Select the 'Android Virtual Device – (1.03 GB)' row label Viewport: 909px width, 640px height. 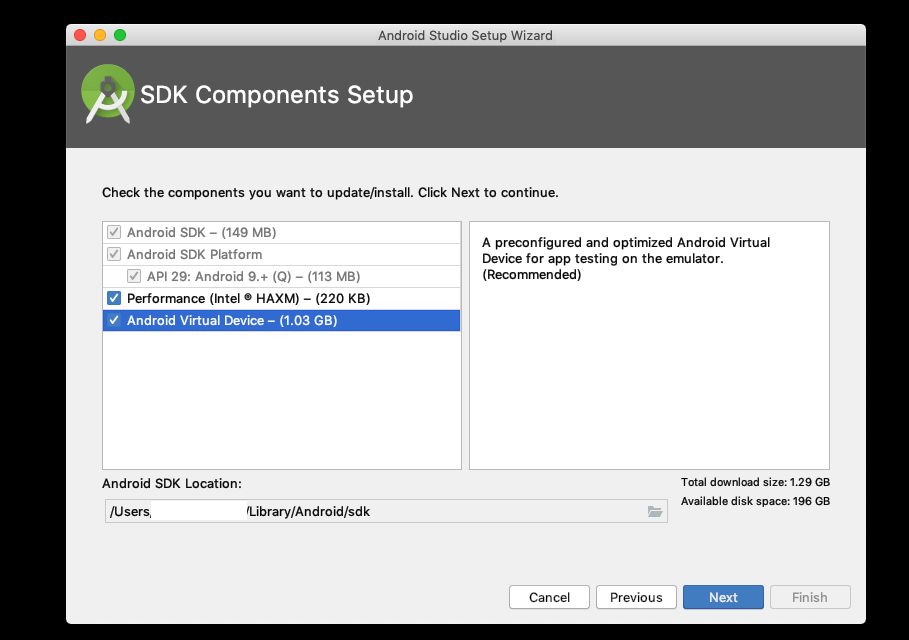point(232,321)
